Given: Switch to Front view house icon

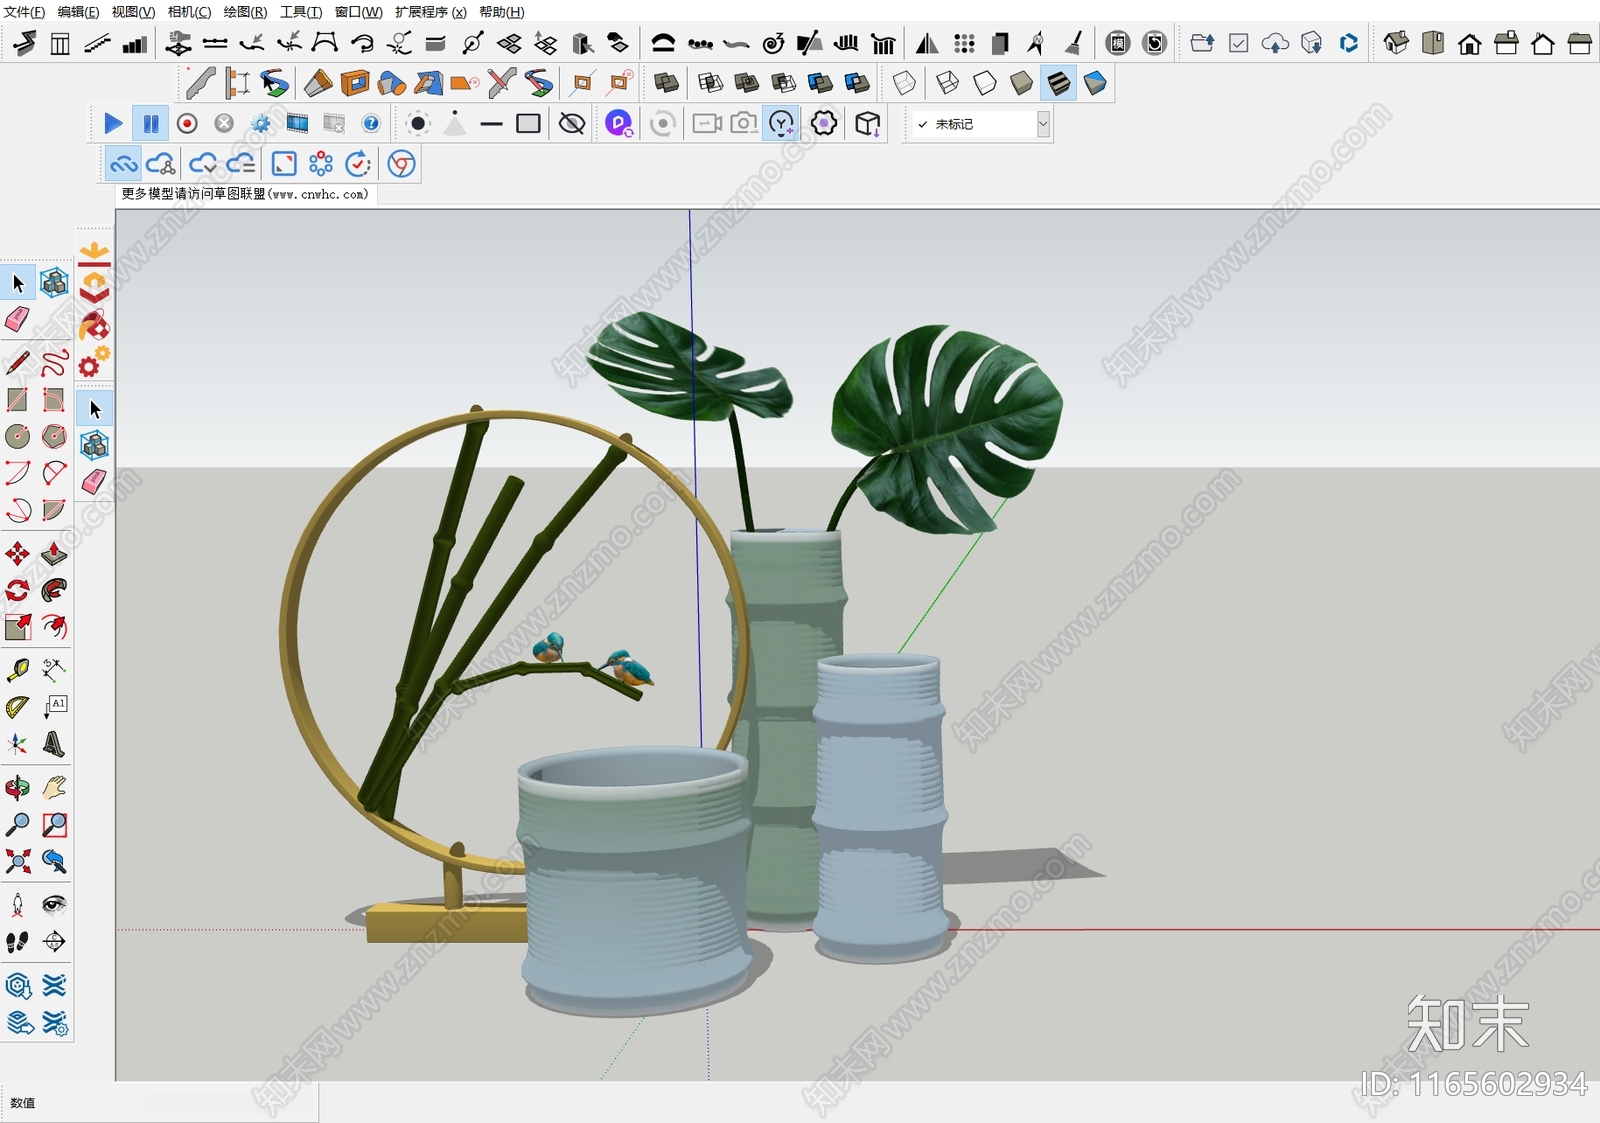Looking at the screenshot, I should point(1470,43).
